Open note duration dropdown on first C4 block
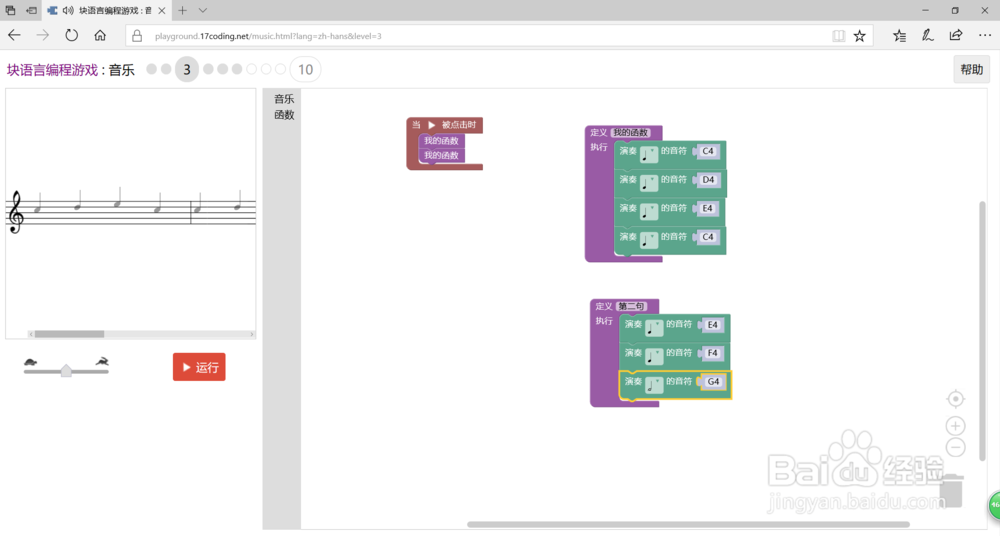The height and width of the screenshot is (536, 1000). click(x=649, y=154)
